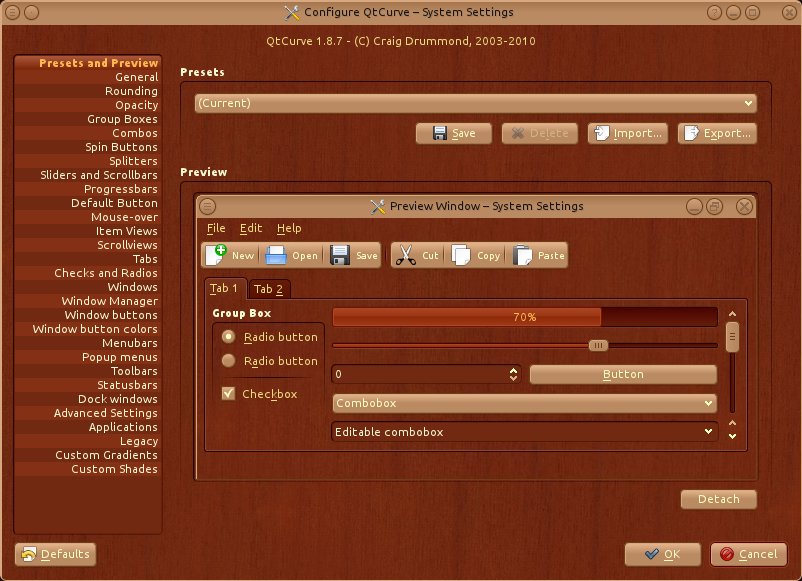Image resolution: width=802 pixels, height=581 pixels.
Task: Open the Combos settings page
Action: click(88, 133)
